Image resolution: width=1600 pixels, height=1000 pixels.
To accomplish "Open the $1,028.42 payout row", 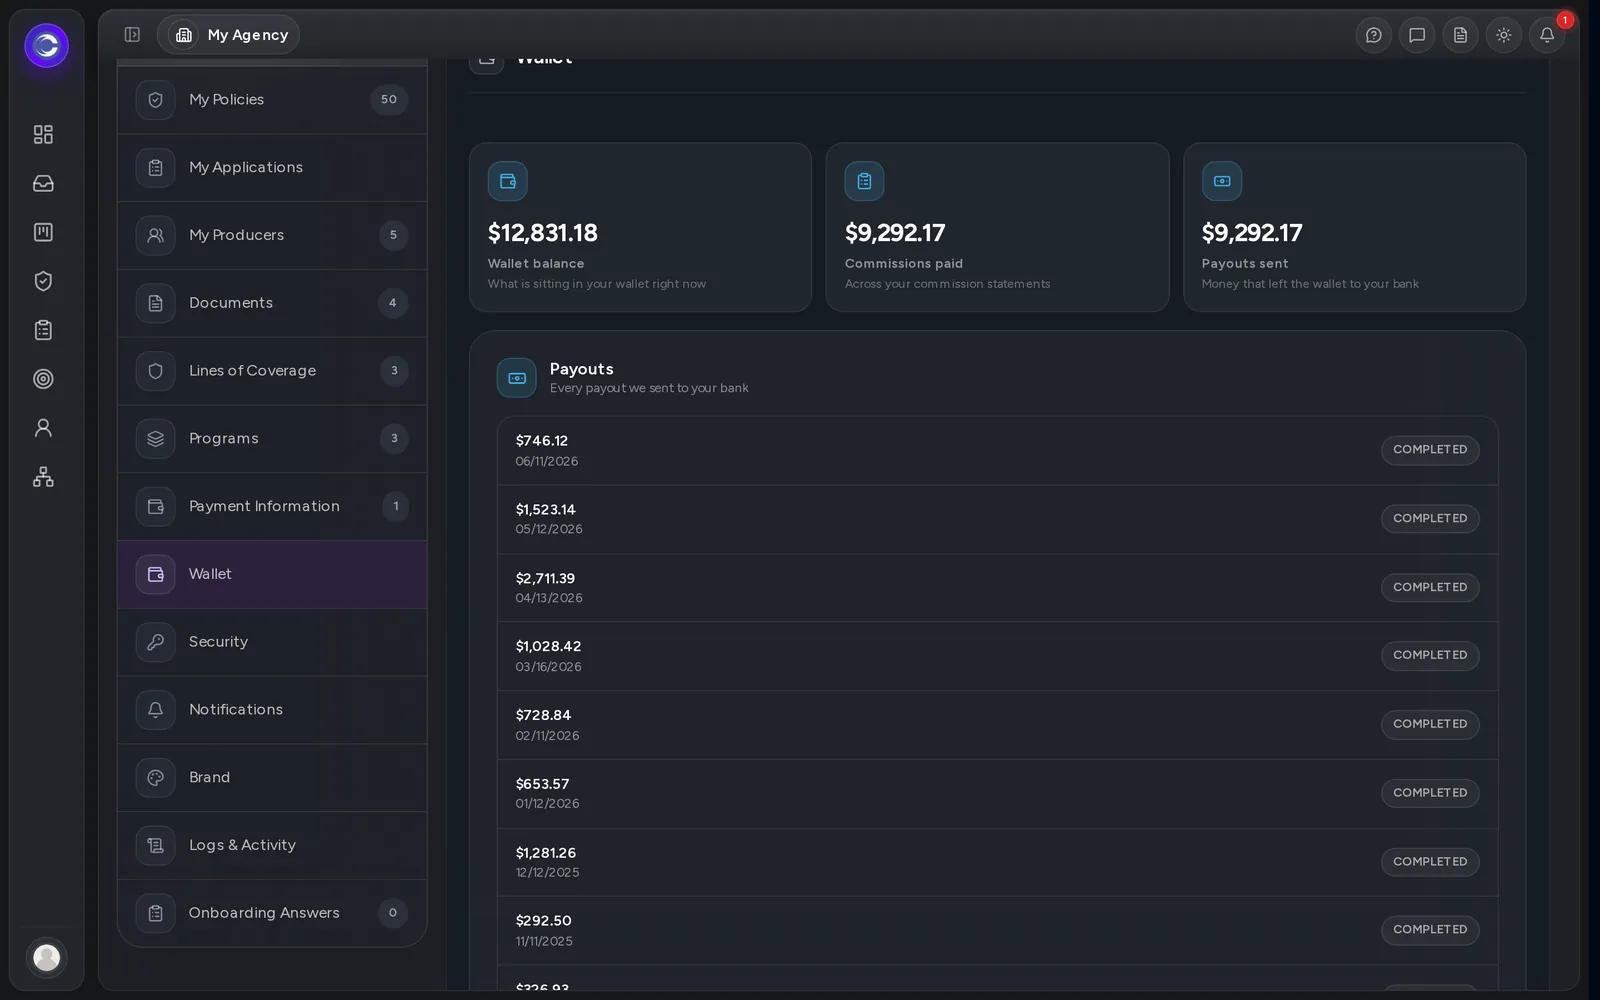I will 997,656.
